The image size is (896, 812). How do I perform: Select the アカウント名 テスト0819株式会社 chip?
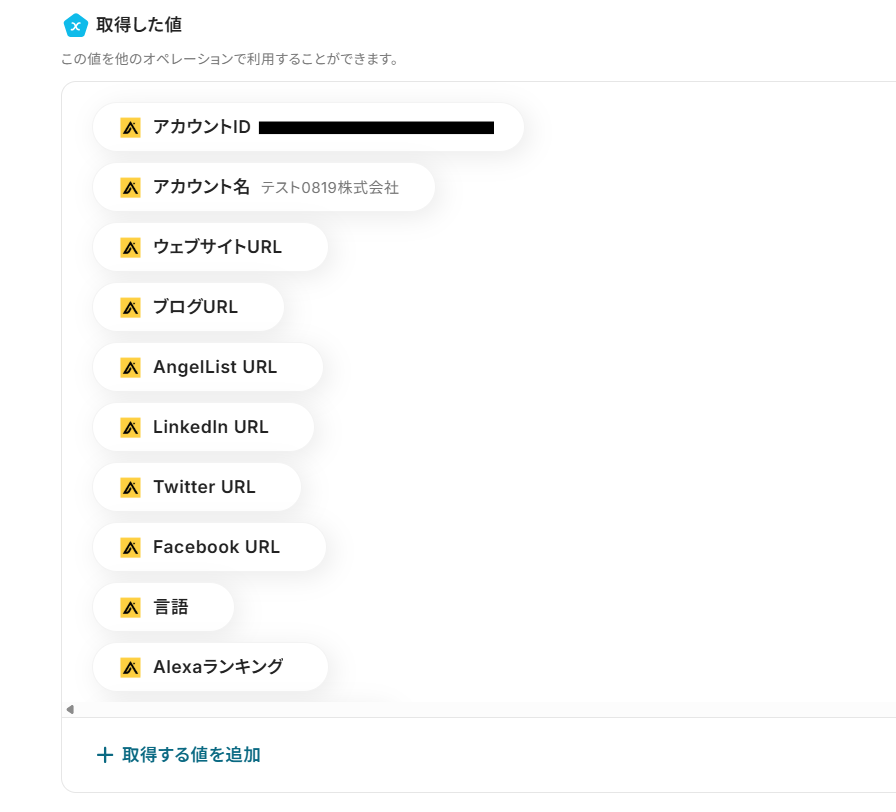(x=264, y=187)
